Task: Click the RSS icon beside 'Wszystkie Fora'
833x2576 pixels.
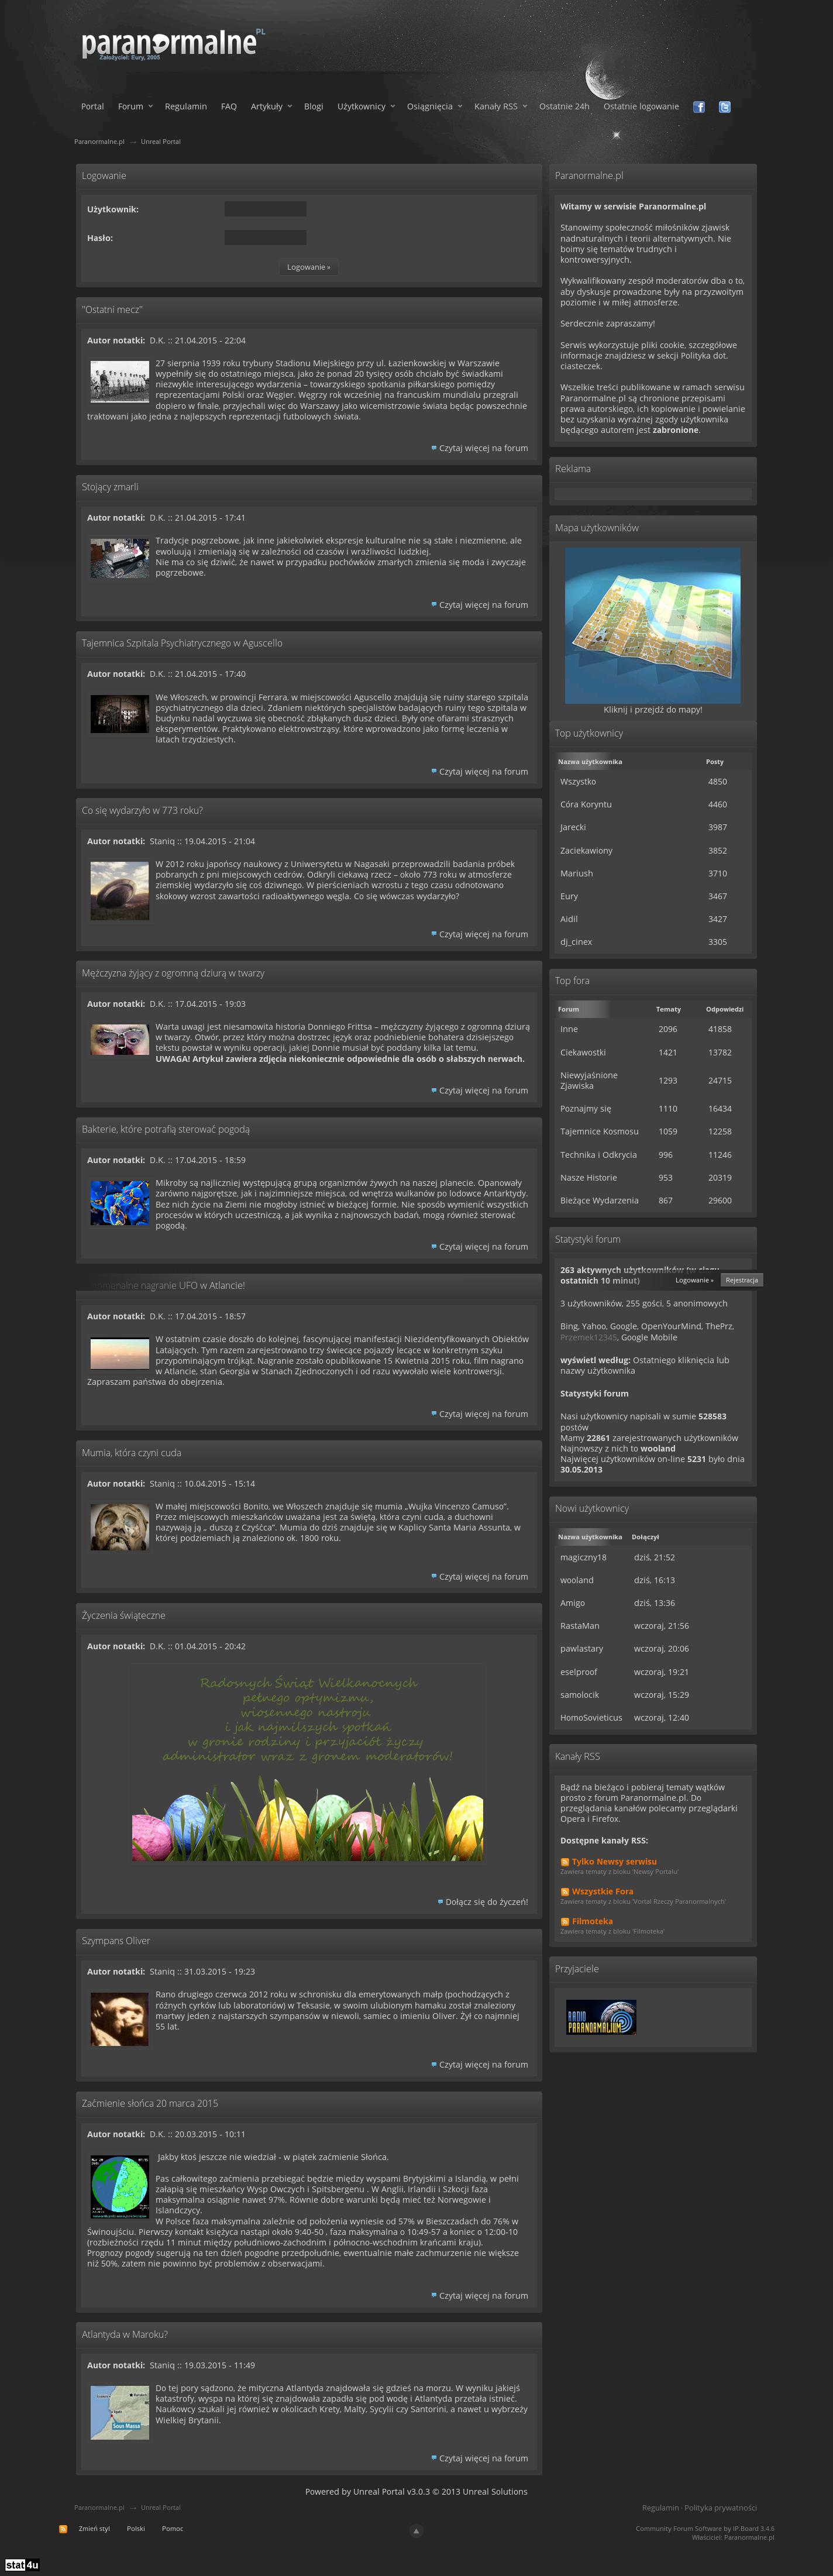Action: point(565,1892)
